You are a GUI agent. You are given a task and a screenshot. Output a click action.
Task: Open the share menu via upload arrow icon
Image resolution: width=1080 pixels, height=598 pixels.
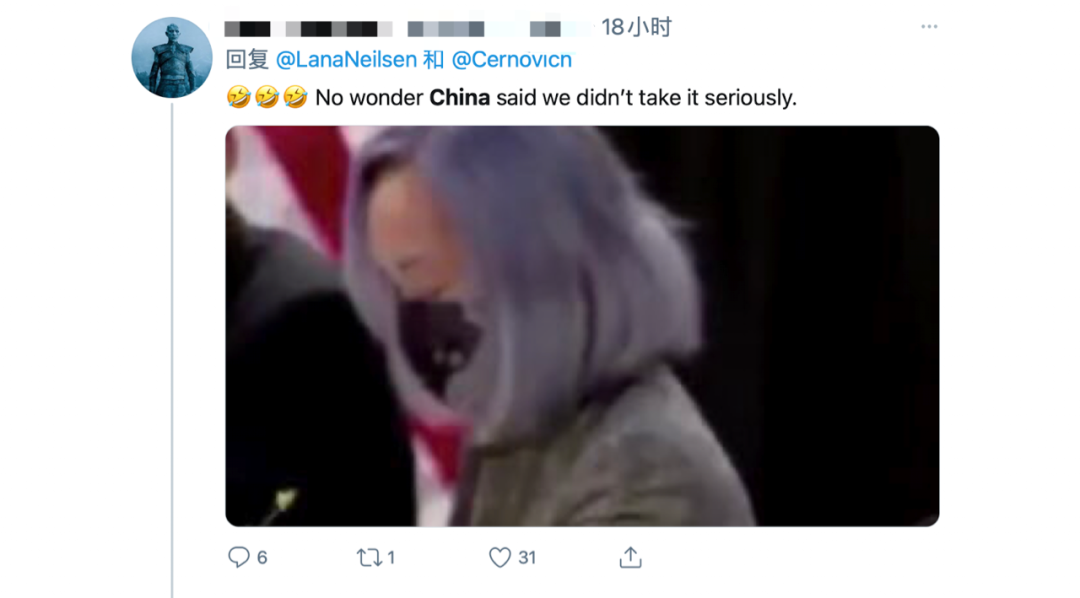click(x=630, y=557)
